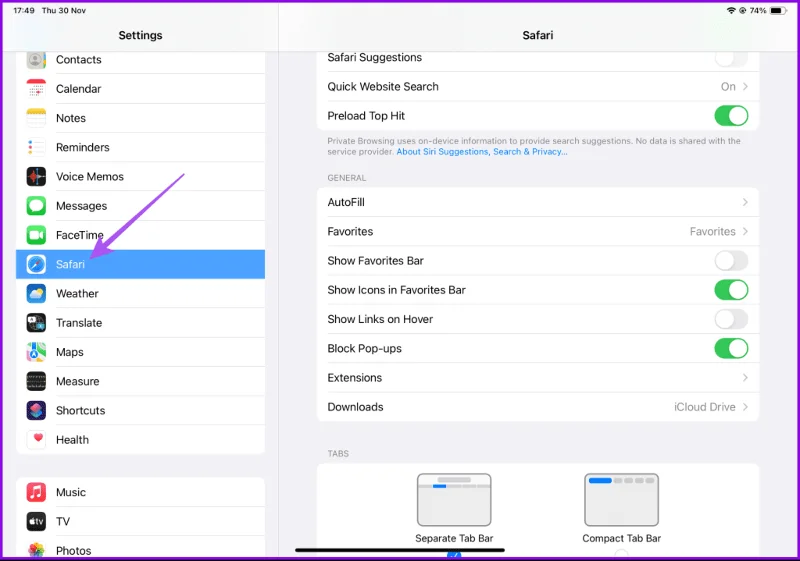The image size is (800, 561).
Task: Open Reminders settings row
Action: tap(140, 147)
